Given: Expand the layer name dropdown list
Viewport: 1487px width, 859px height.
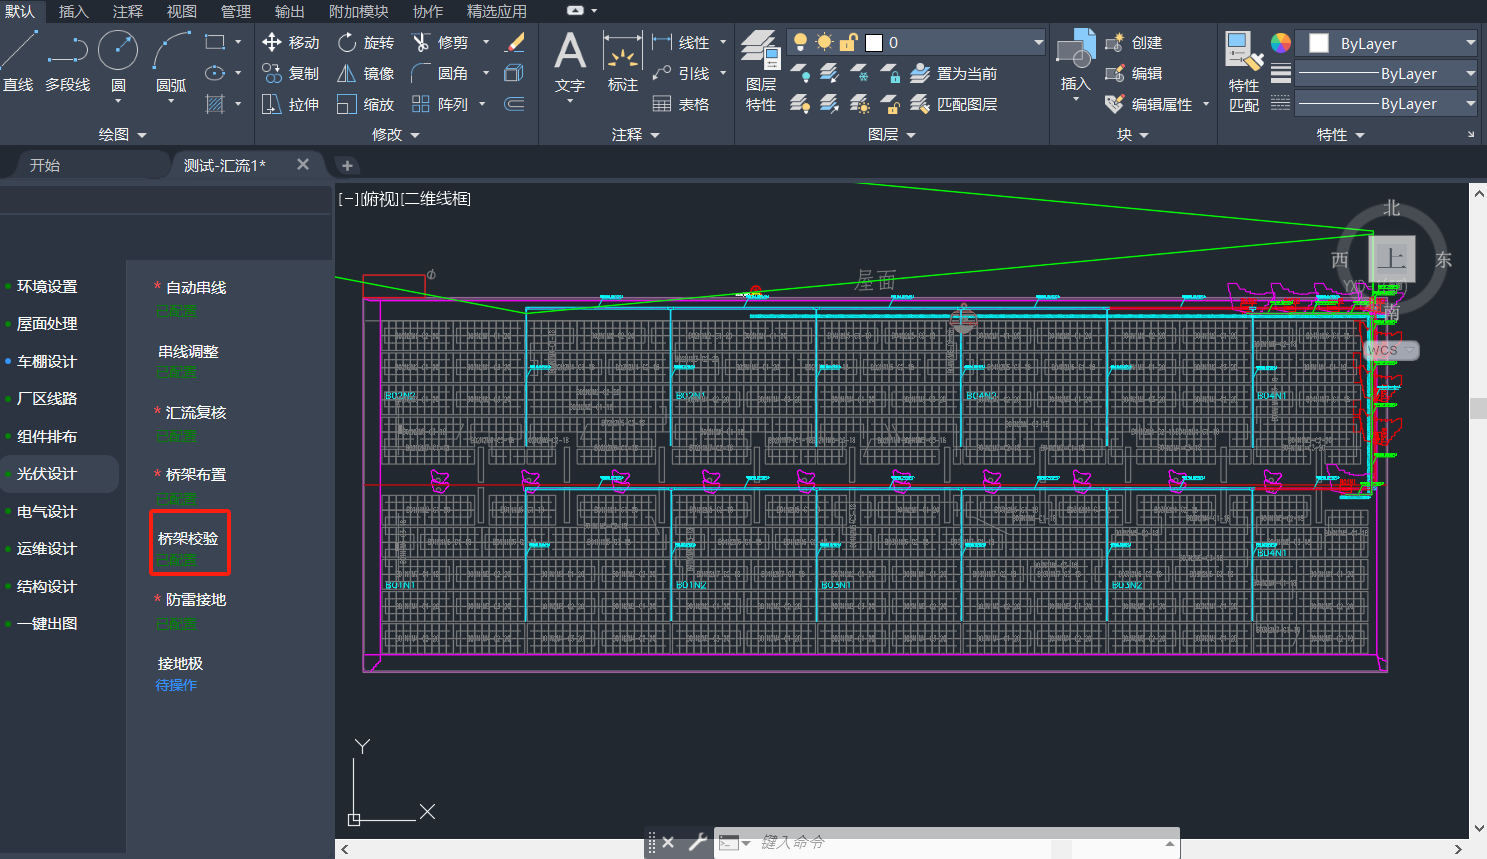Looking at the screenshot, I should click(x=1038, y=42).
